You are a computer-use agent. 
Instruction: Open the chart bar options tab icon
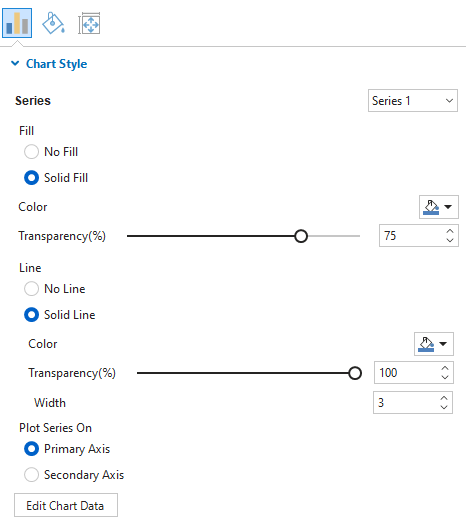17,23
